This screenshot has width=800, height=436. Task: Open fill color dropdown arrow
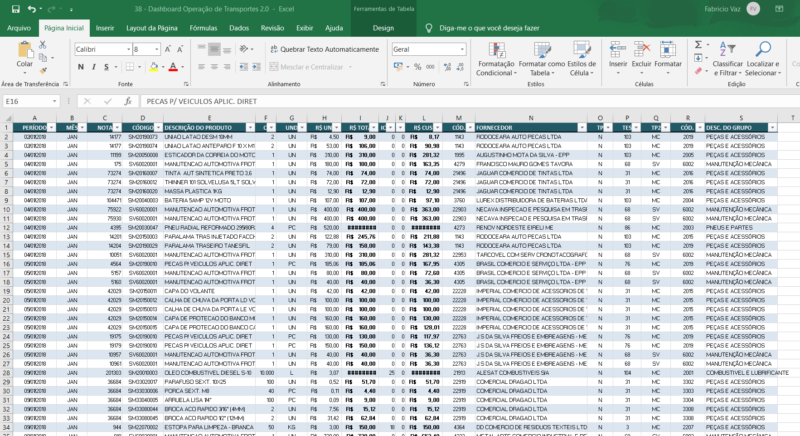click(x=163, y=67)
